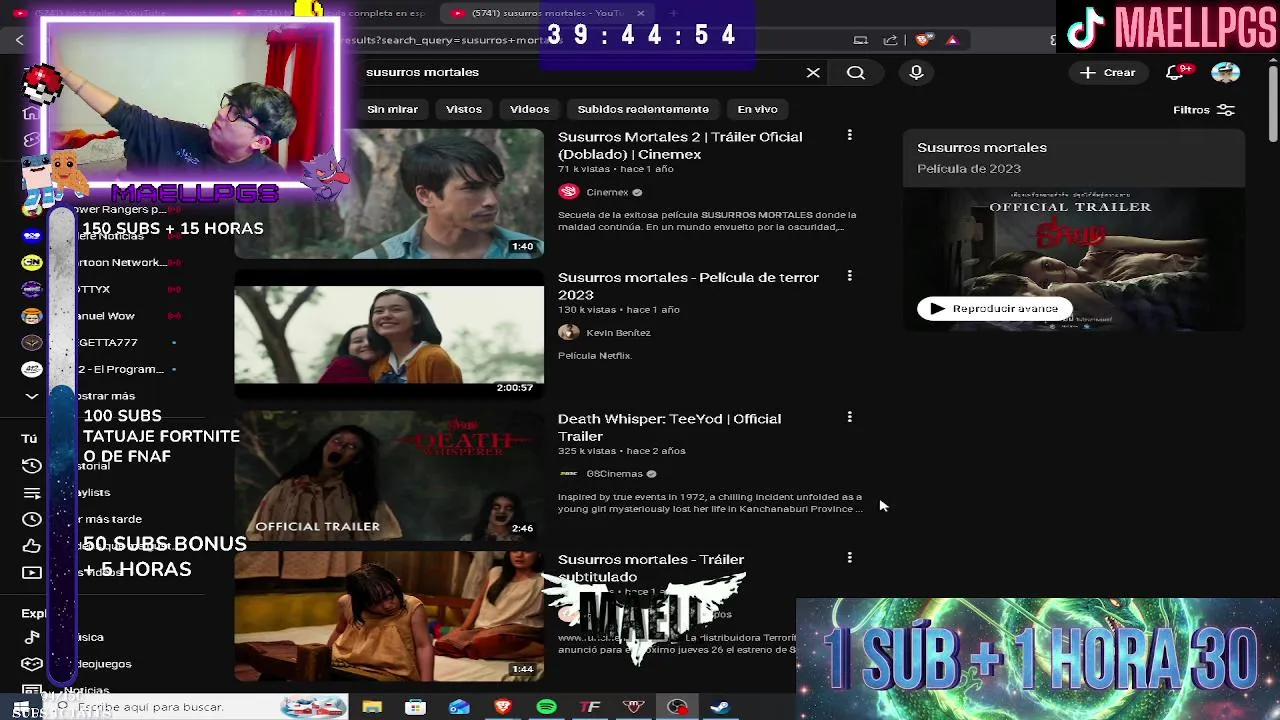Start voice search with the microphone icon
This screenshot has width=1280, height=720.
(916, 72)
